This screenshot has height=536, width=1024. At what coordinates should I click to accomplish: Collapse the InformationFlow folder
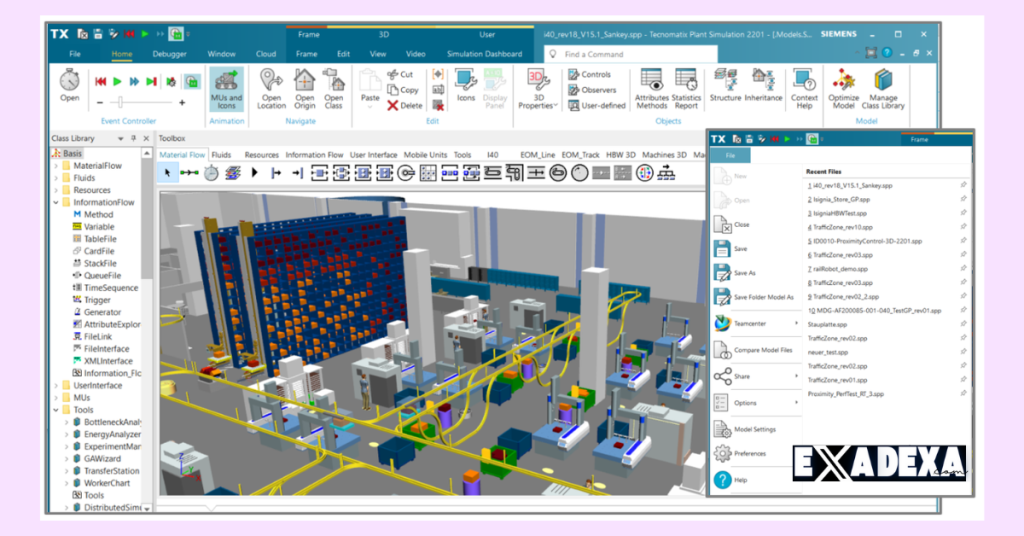[56, 202]
